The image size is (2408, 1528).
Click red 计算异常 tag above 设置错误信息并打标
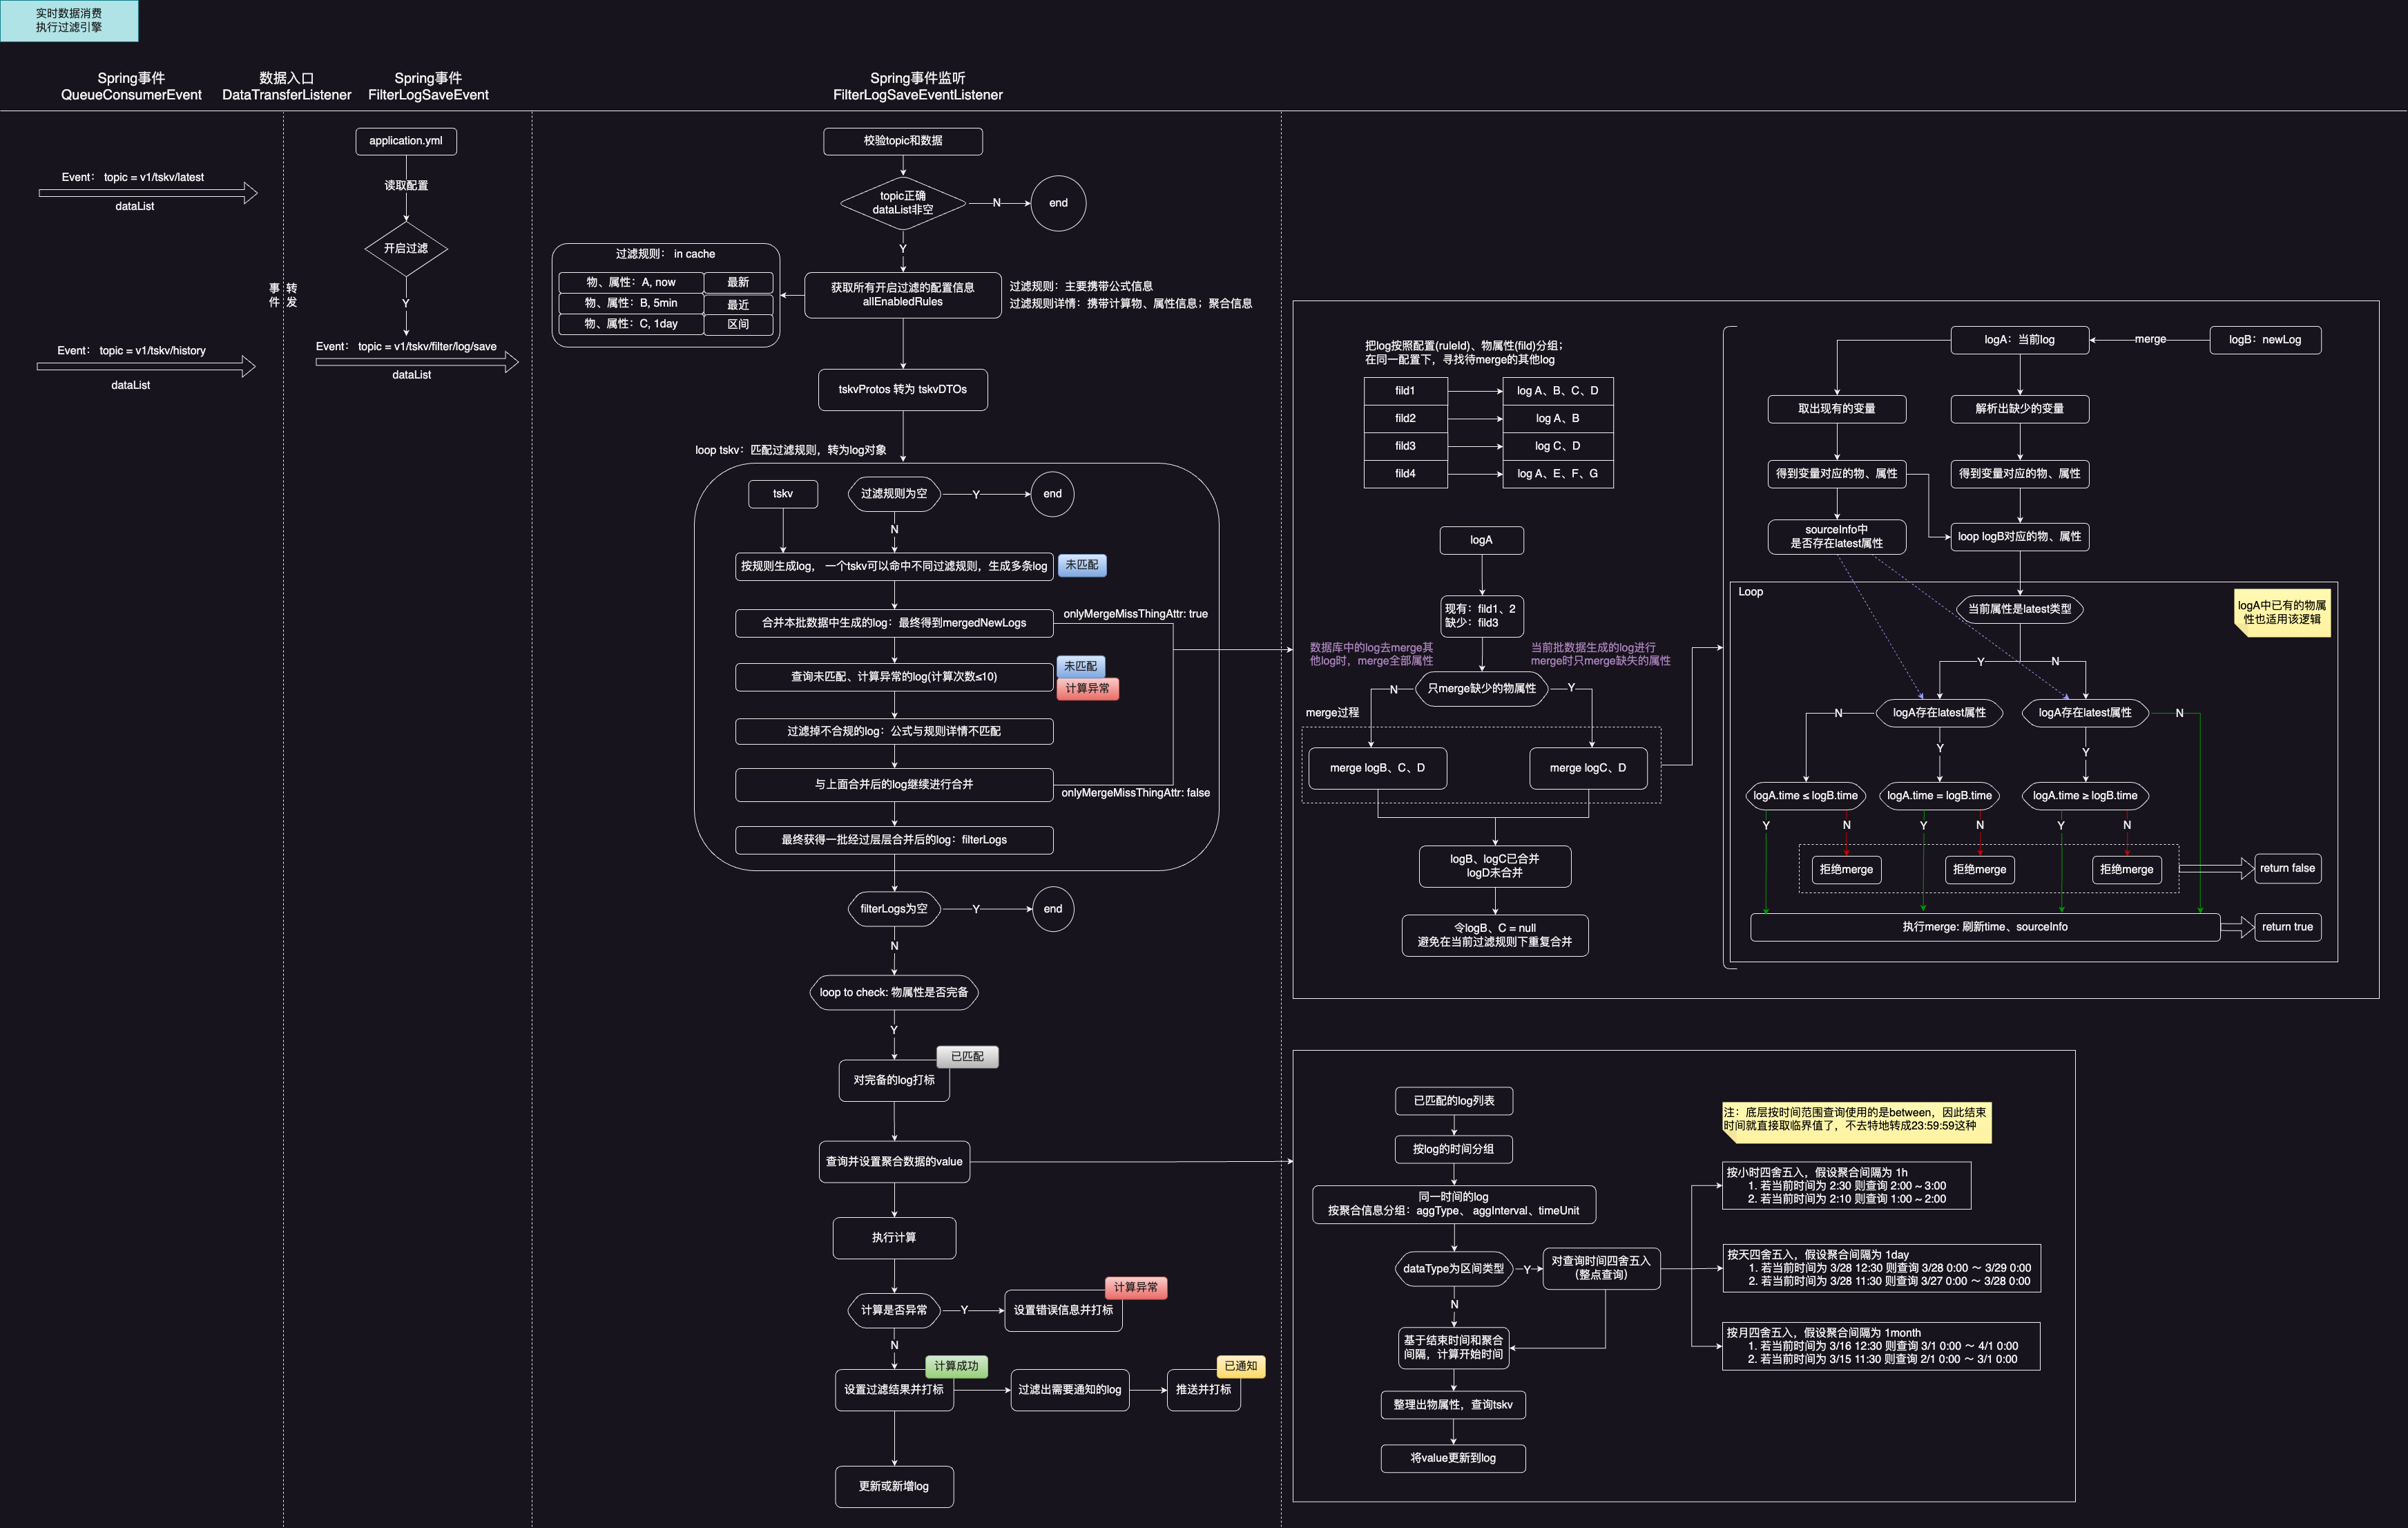click(1135, 1287)
